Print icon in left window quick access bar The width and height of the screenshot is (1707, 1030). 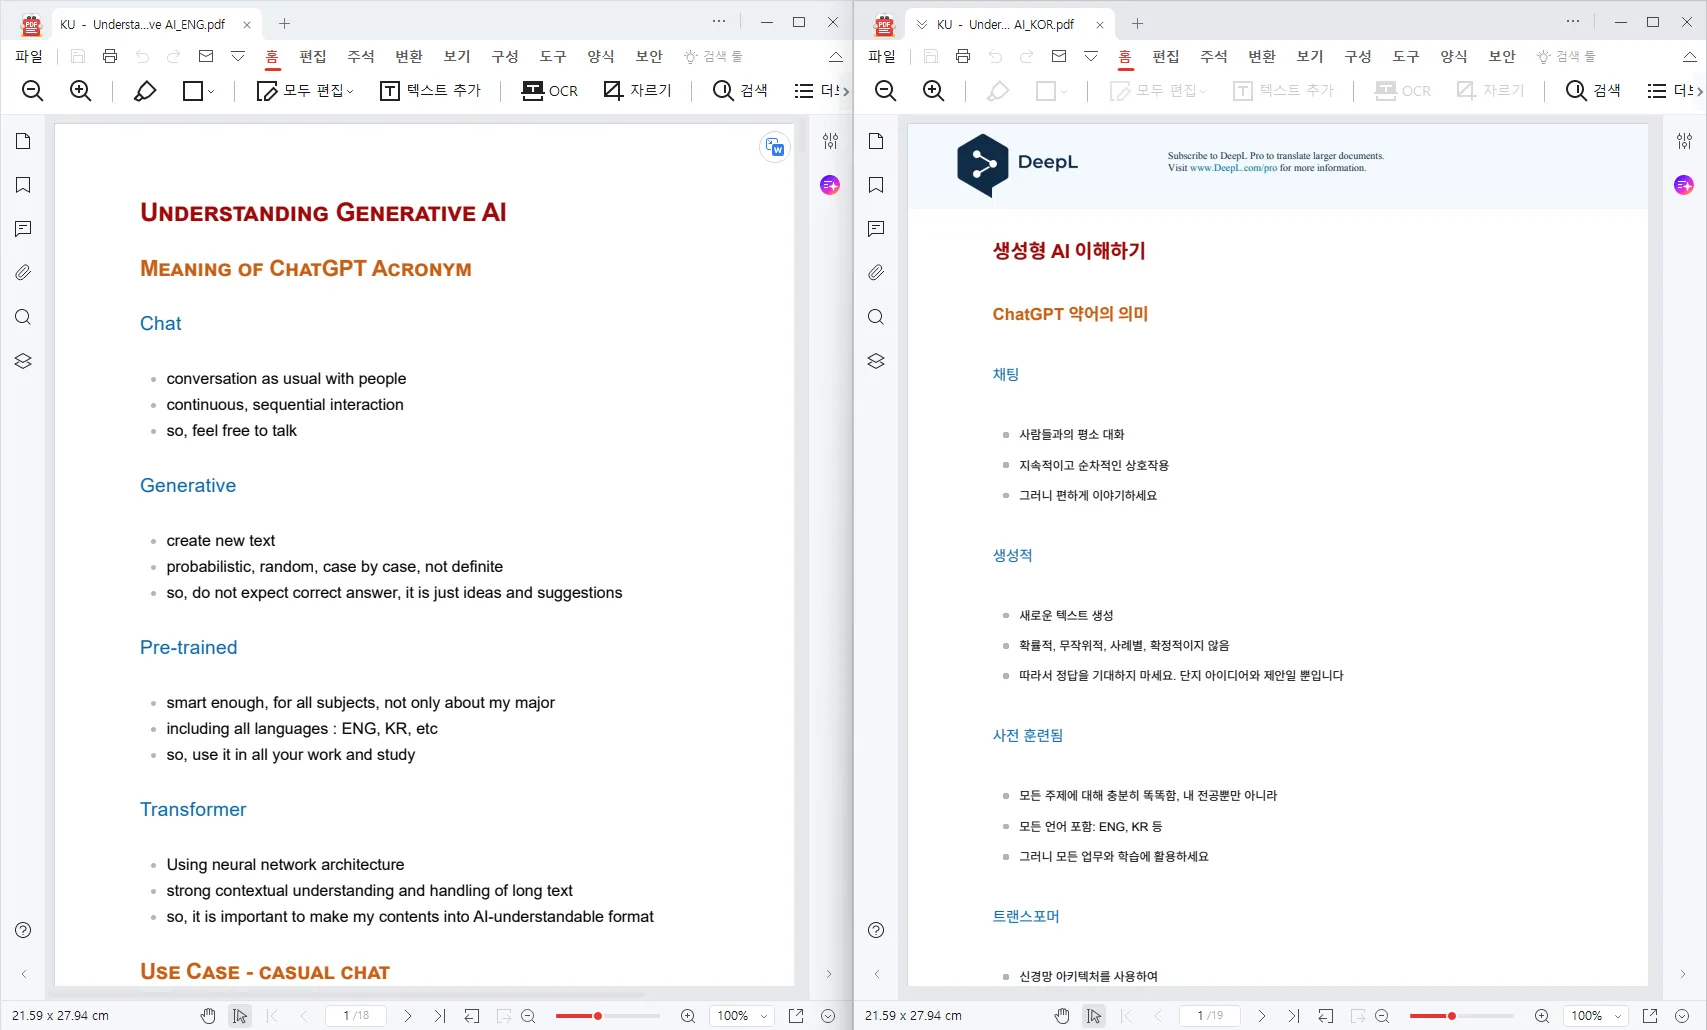110,56
